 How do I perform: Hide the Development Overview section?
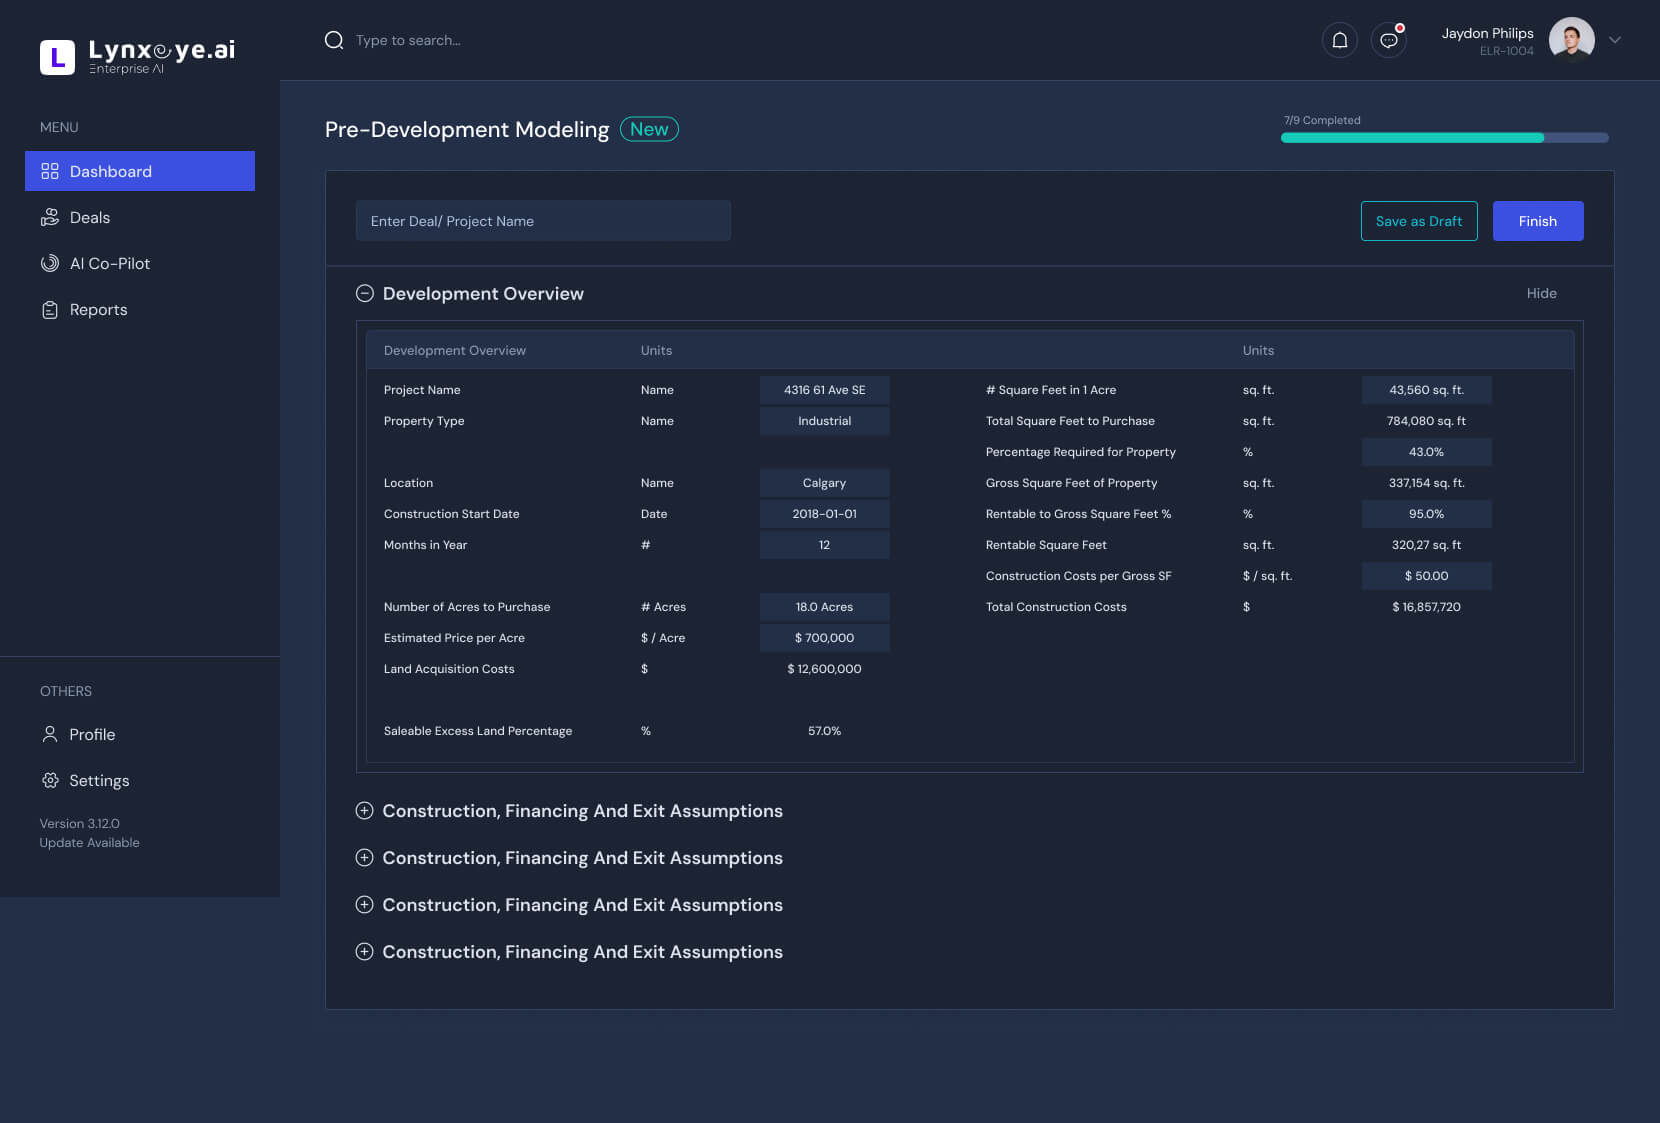pos(1541,293)
